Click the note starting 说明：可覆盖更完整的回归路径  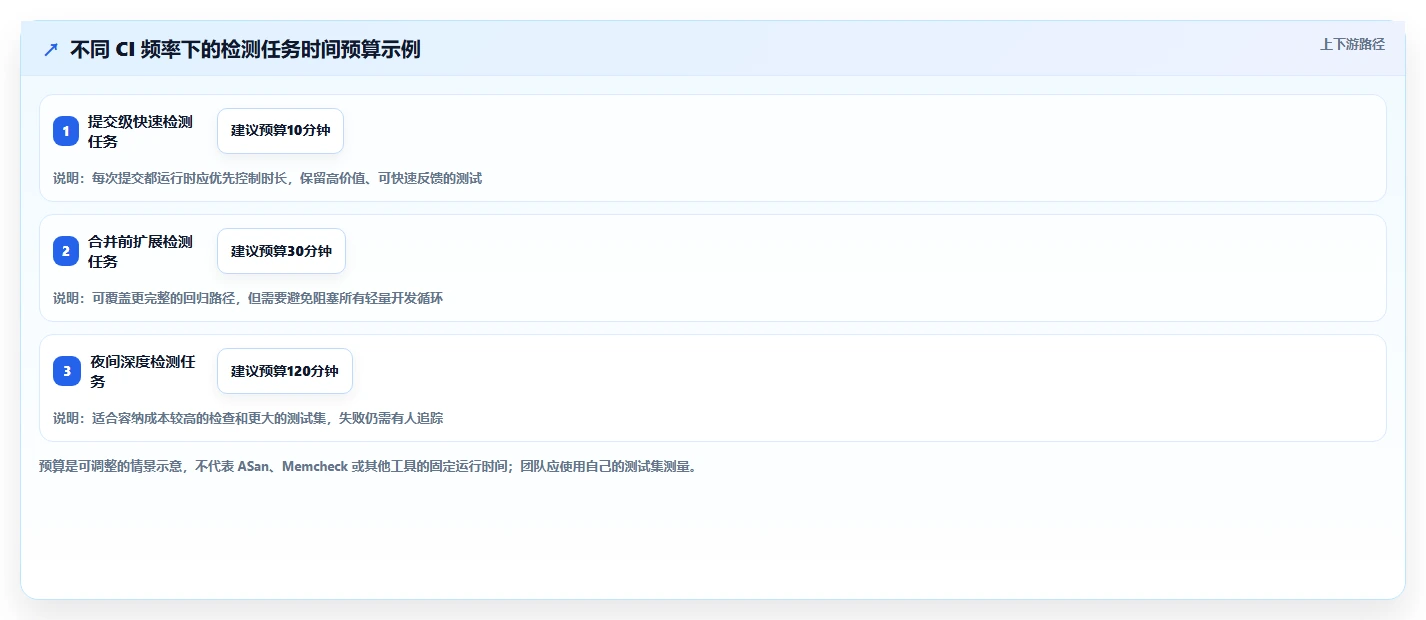point(248,298)
